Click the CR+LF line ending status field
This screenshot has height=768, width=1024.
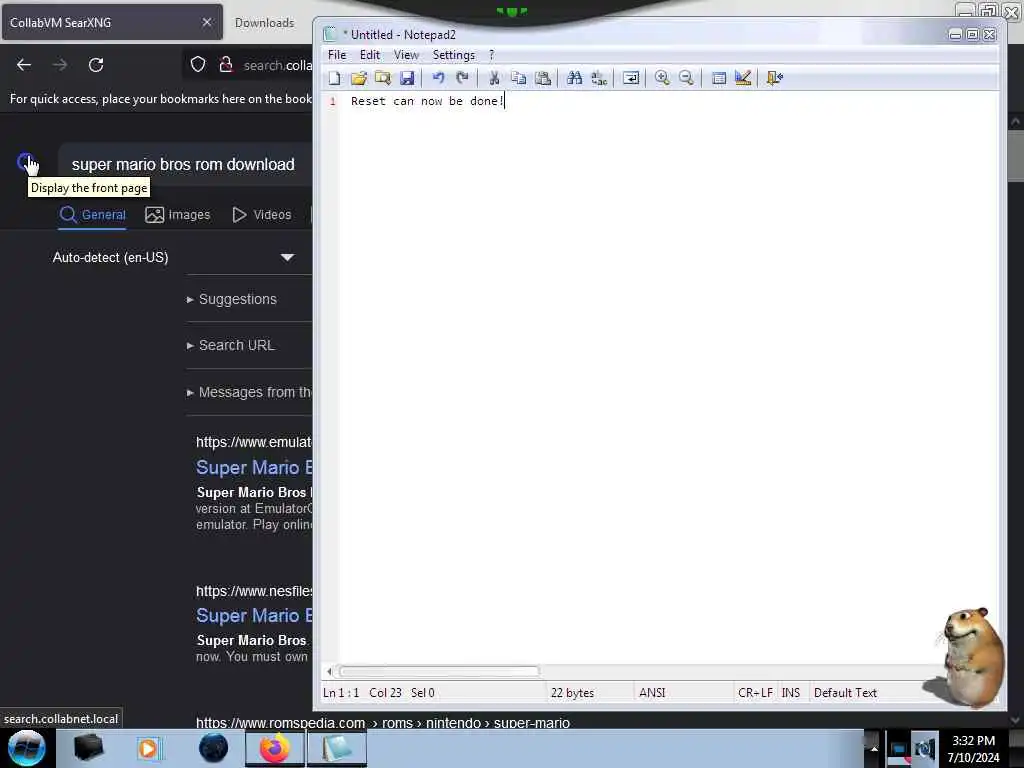pos(755,693)
